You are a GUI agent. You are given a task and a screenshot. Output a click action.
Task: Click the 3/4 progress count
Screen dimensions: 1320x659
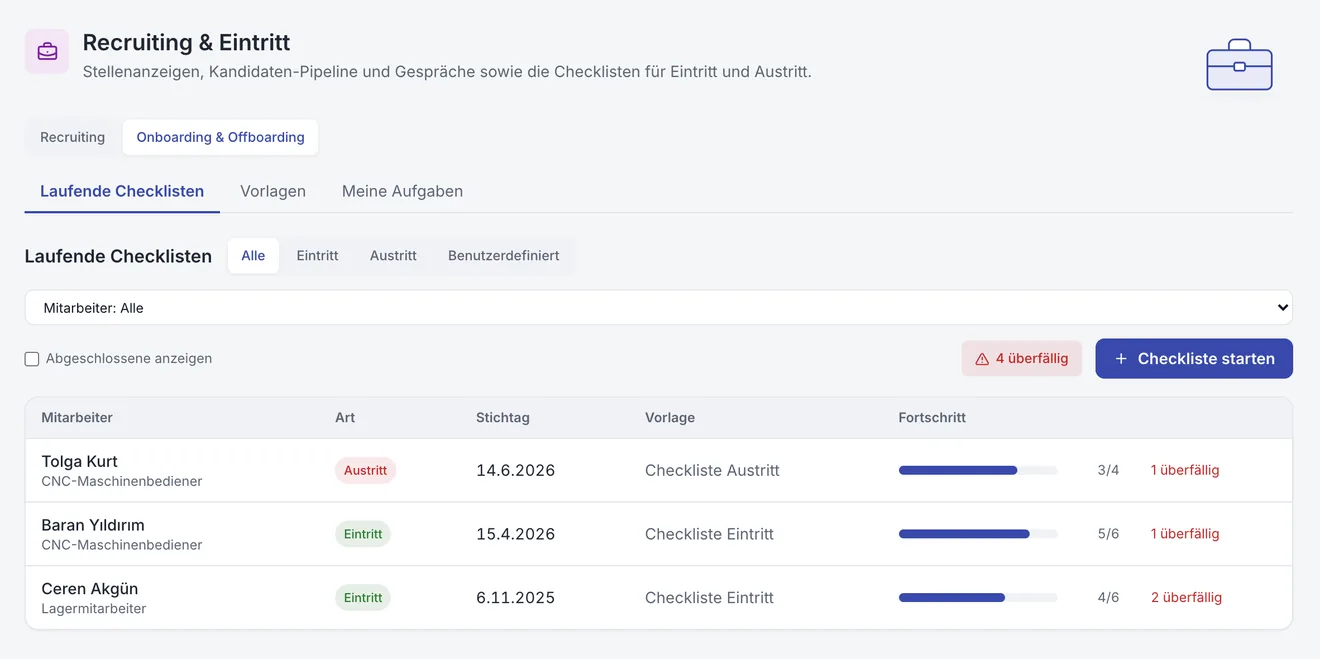(1108, 470)
